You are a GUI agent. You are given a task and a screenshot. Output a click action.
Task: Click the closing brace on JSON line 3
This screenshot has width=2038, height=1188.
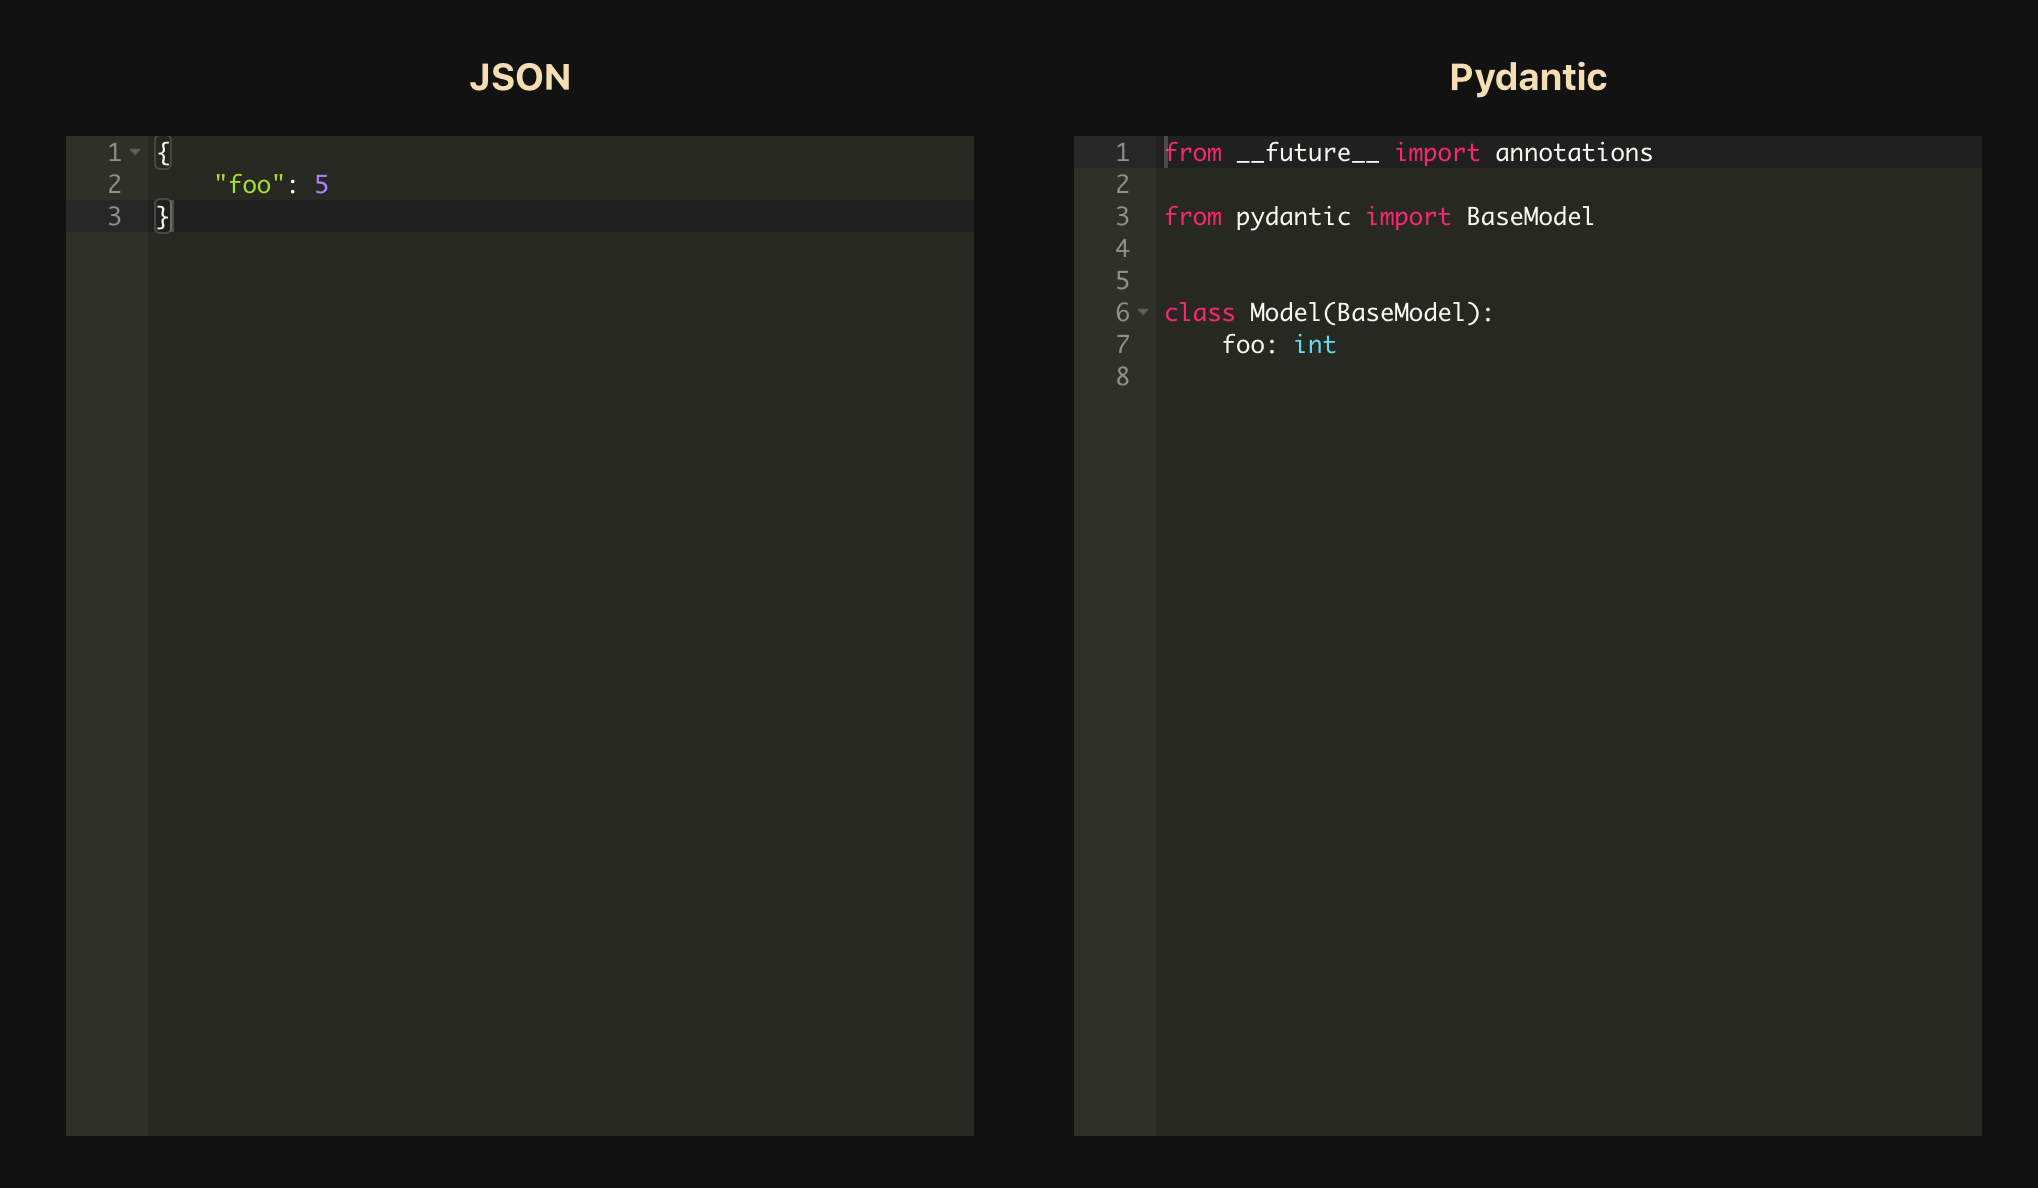point(162,217)
